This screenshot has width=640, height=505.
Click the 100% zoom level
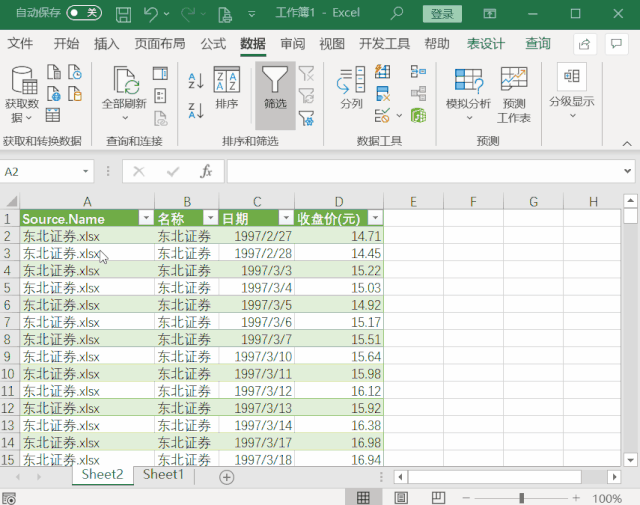coord(607,498)
